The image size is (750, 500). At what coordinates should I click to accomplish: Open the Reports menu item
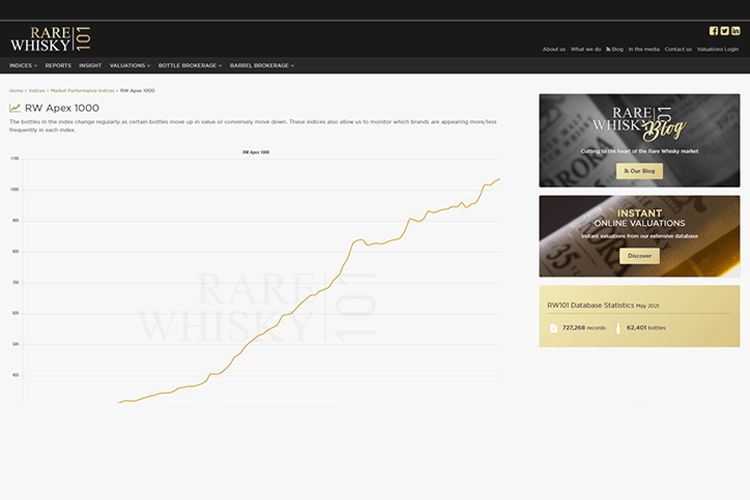(58, 66)
